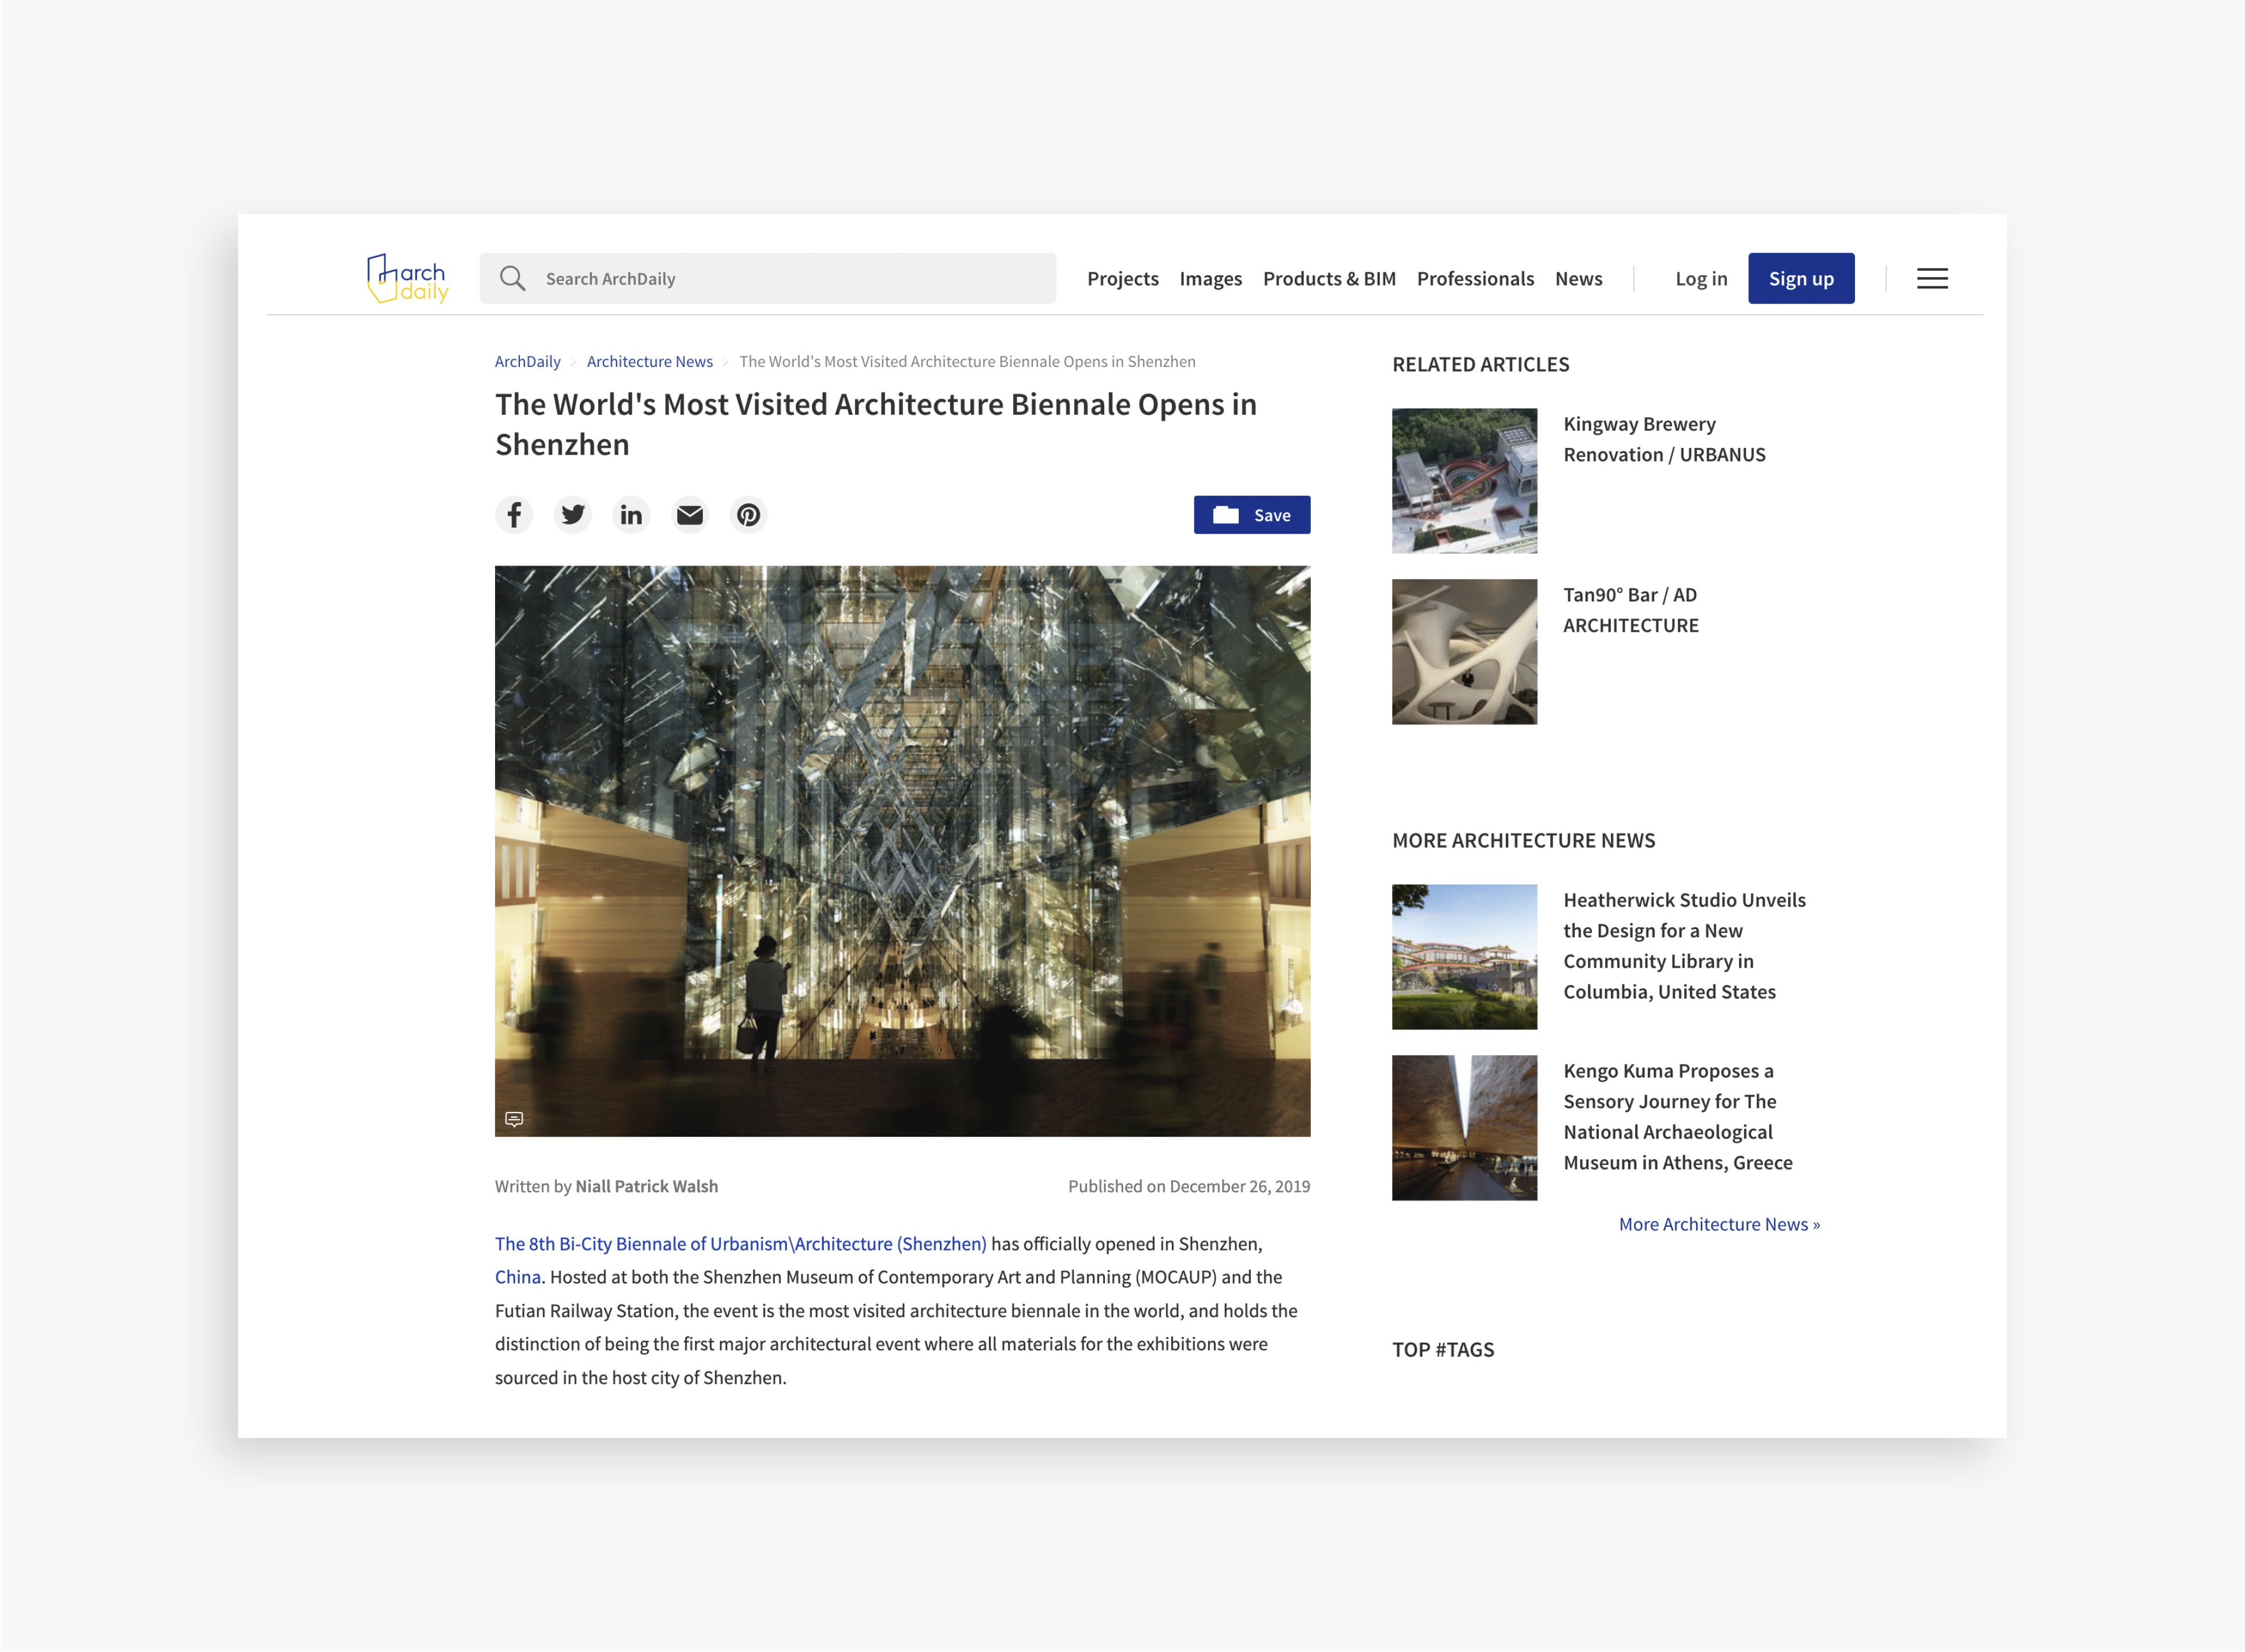Click the ArchDaily logo
Screen dimensions: 2245x1652
click(x=408, y=279)
